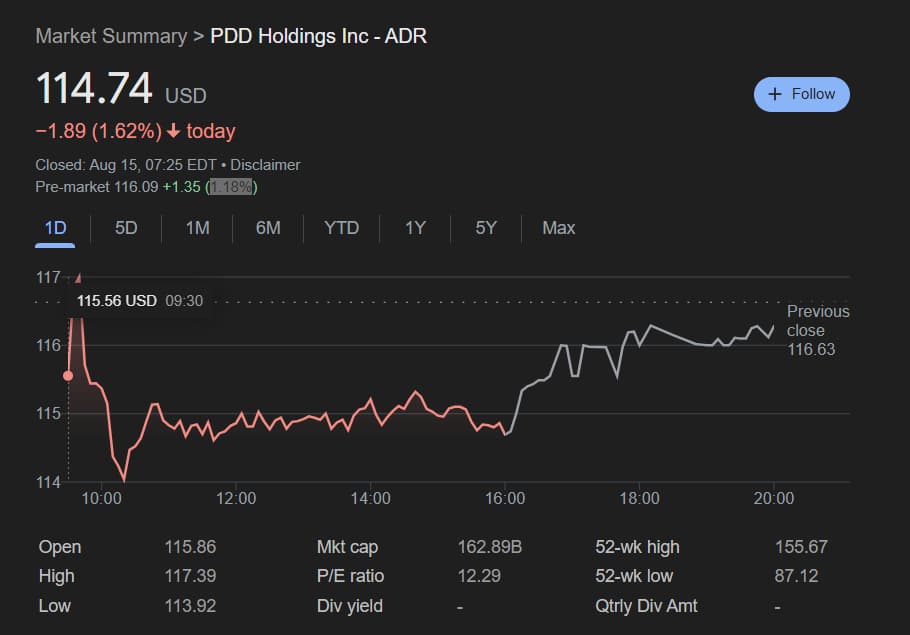910x635 pixels.
Task: Switch to the 1M time range
Action: pos(197,228)
